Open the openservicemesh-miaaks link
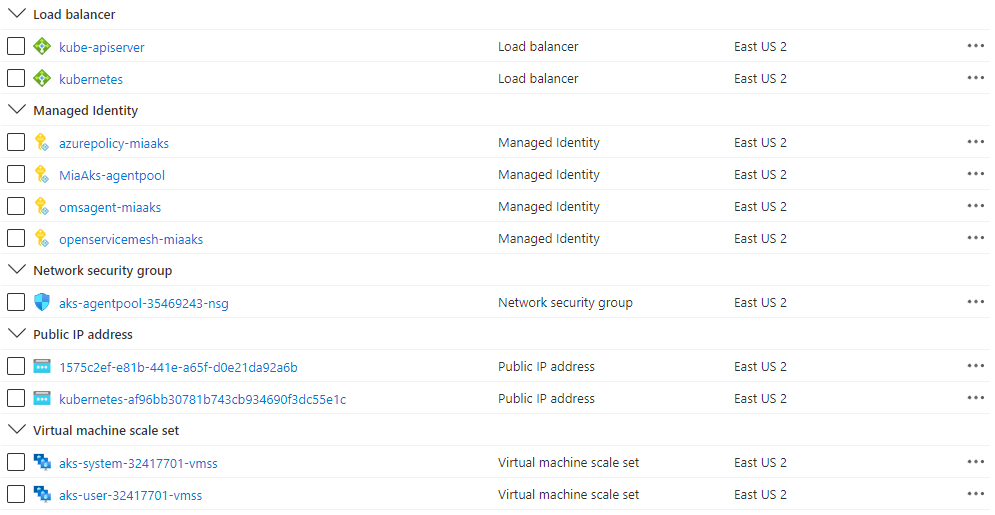The image size is (995, 515). 131,239
